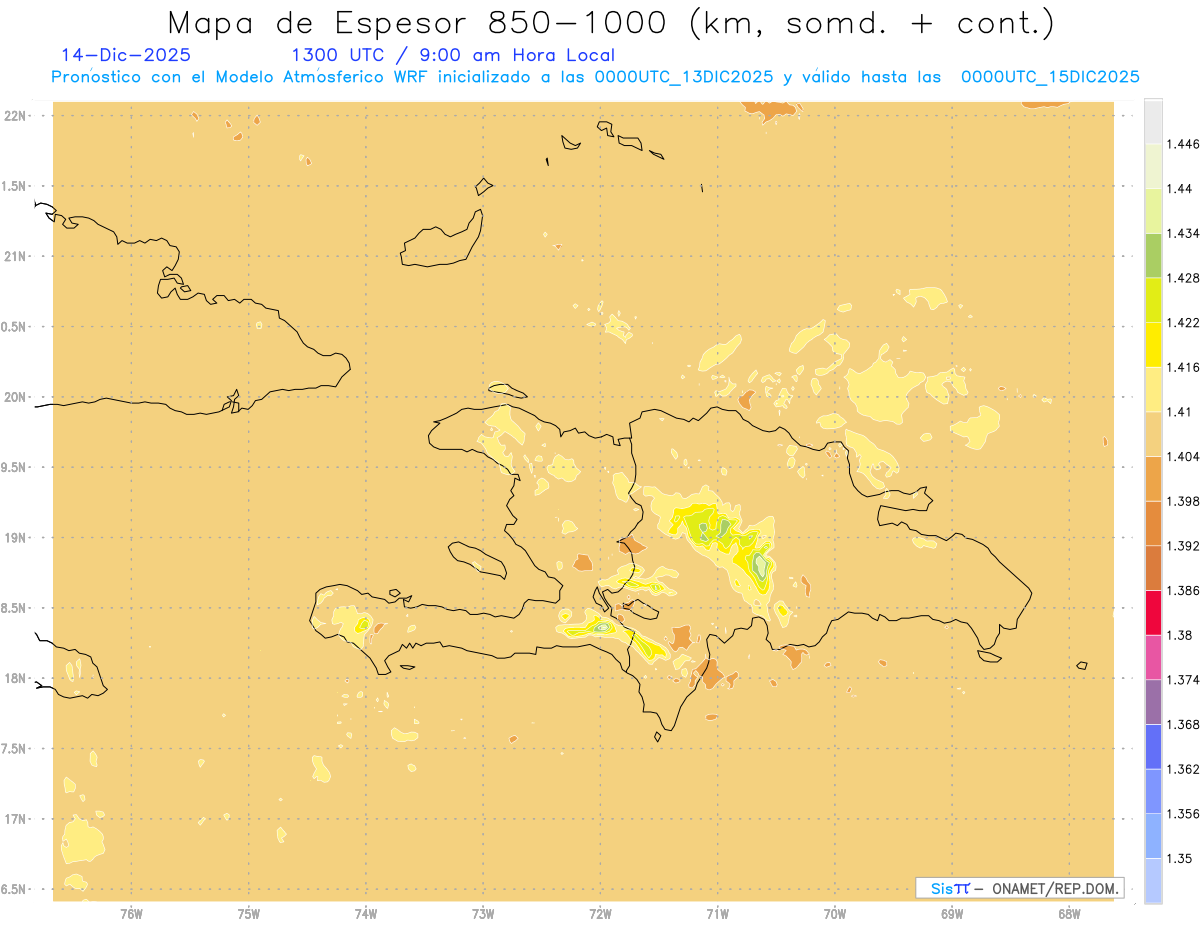The width and height of the screenshot is (1200, 927).
Task: Click the 75W longitude label
Action: pos(248,912)
